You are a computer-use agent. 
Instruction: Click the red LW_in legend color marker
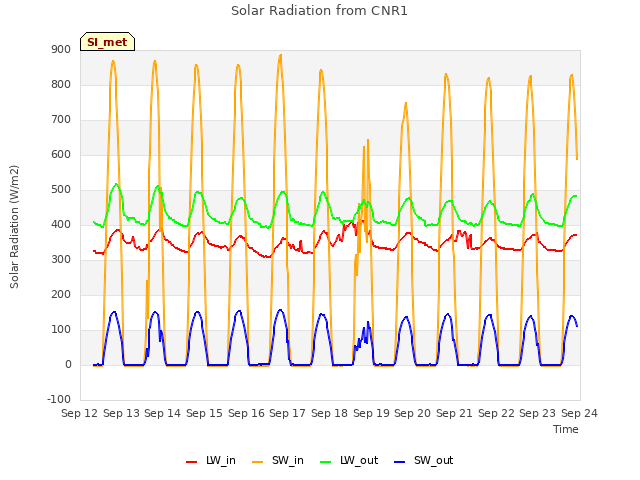click(191, 462)
